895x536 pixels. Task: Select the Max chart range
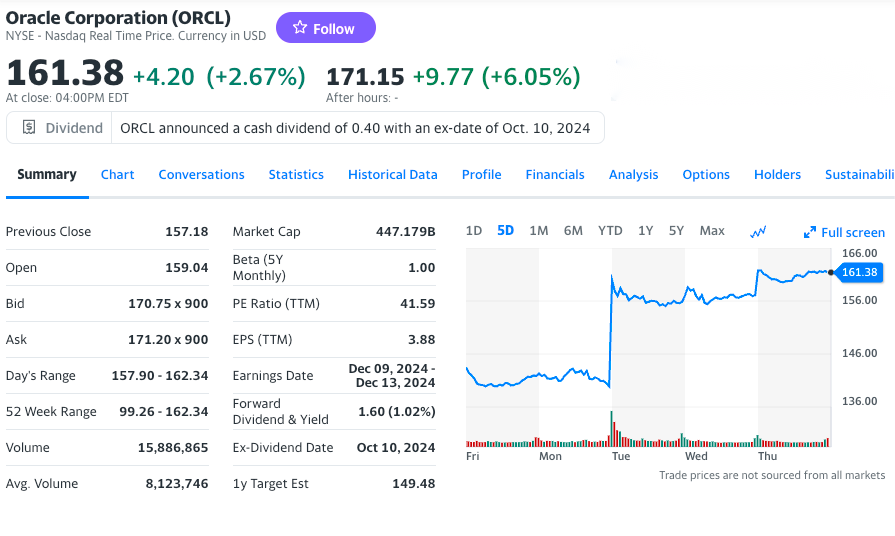click(x=712, y=231)
